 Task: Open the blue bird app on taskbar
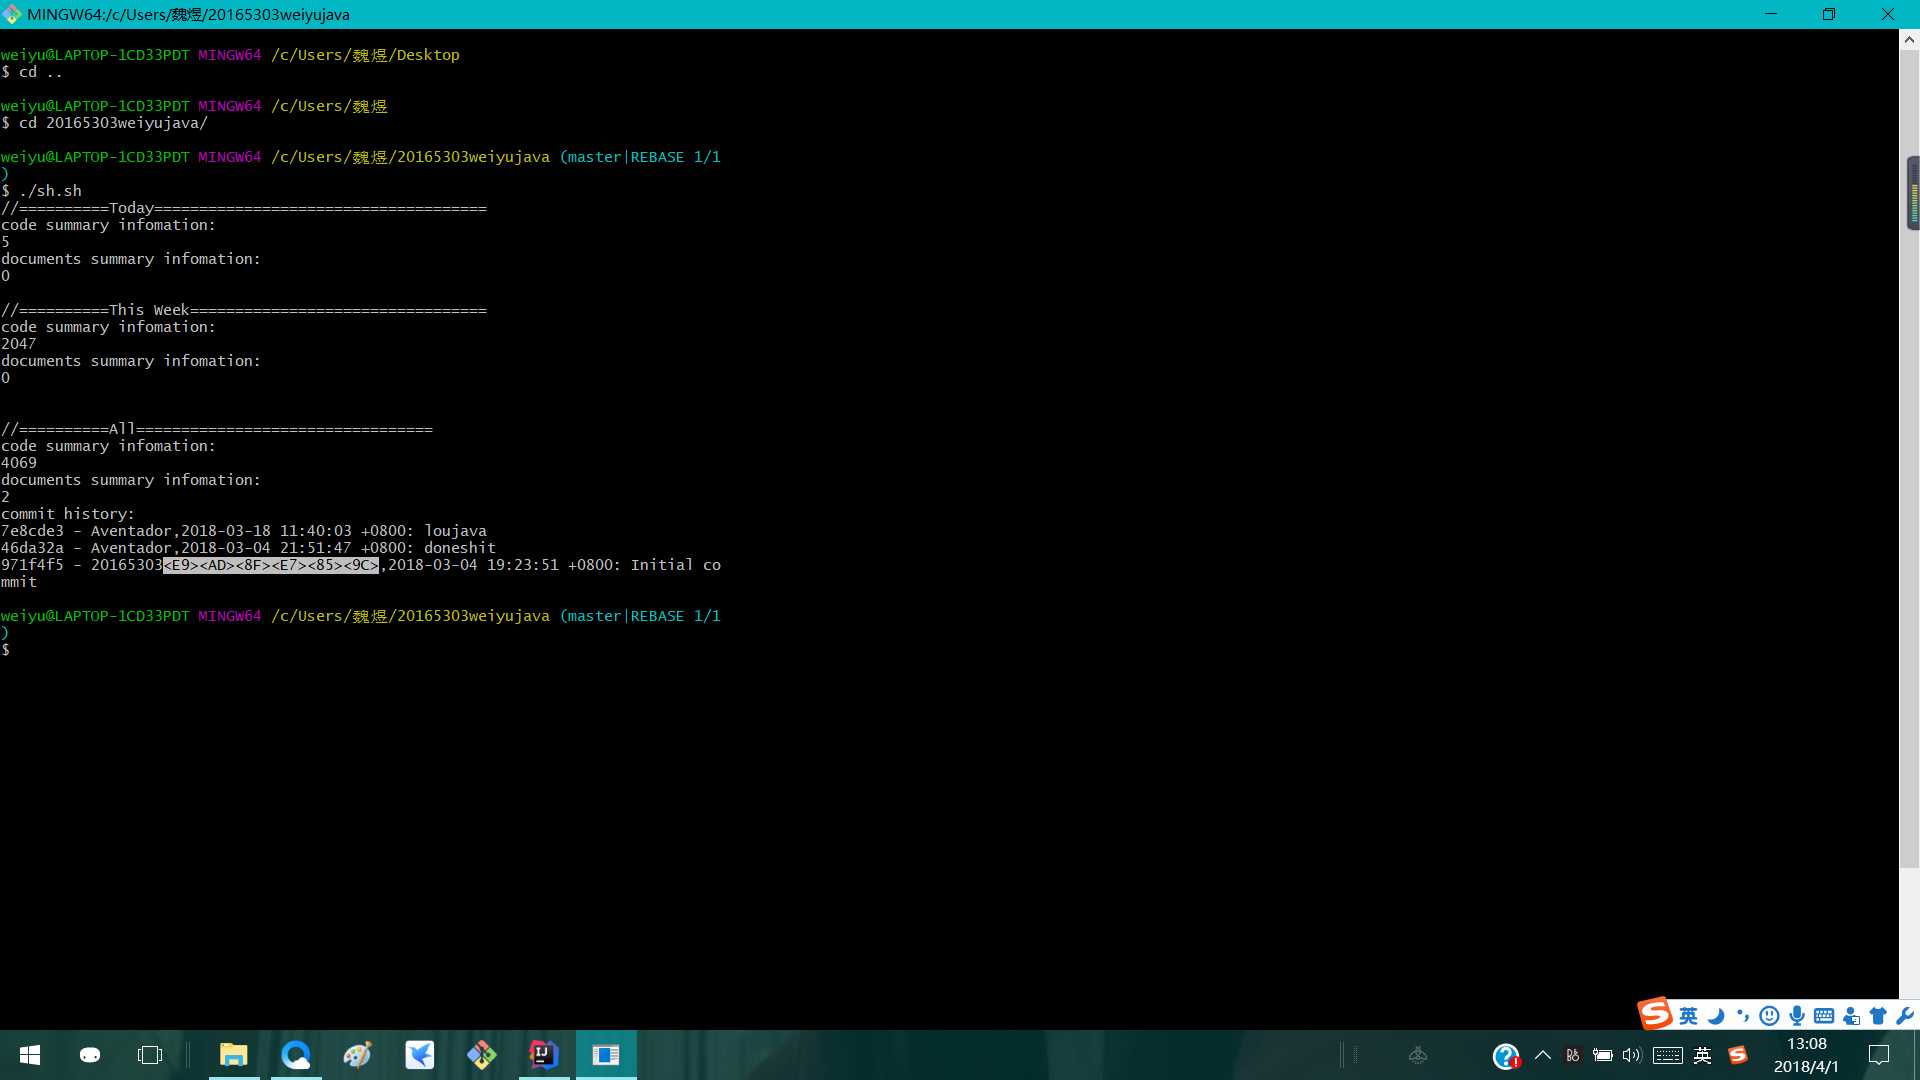coord(420,1055)
